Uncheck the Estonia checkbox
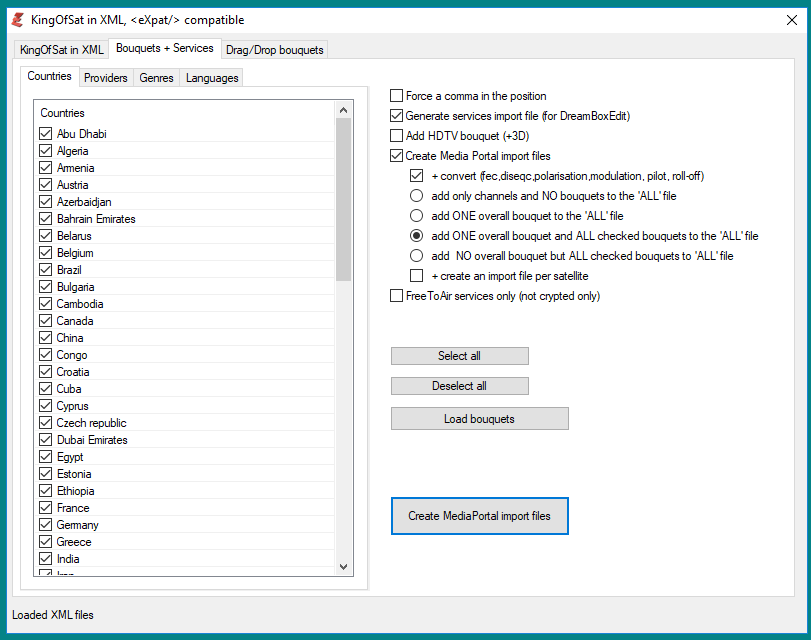The image size is (811, 640). pyautogui.click(x=46, y=474)
